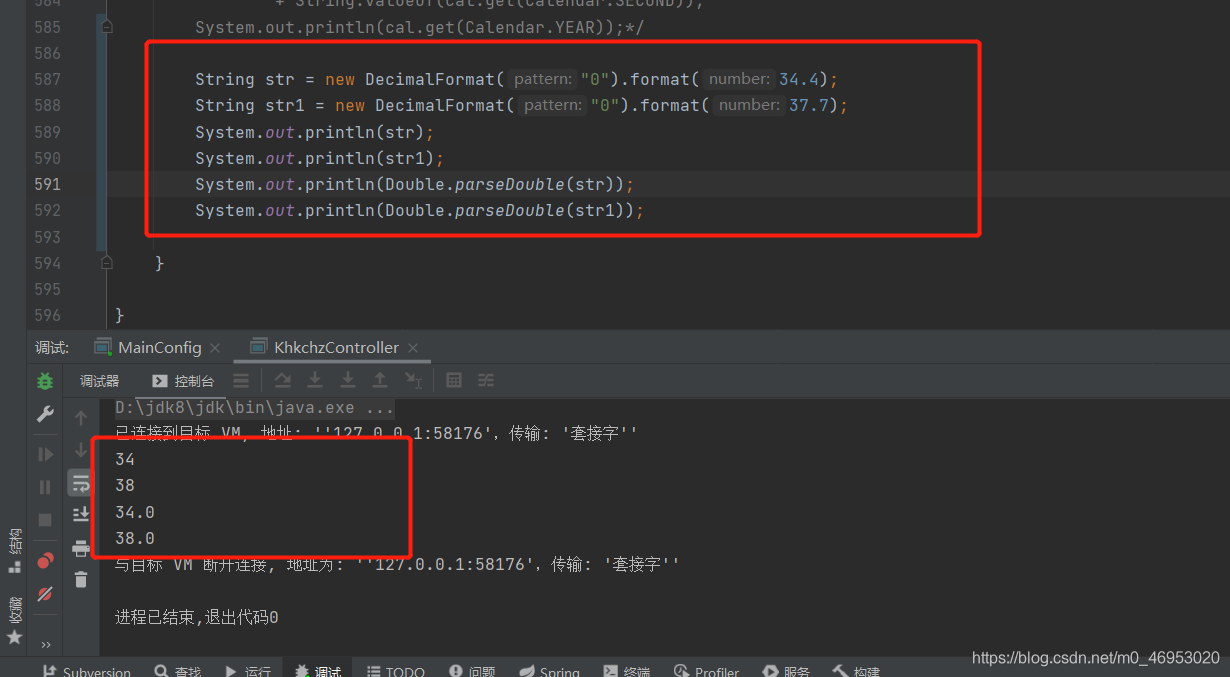Collapse code block fold marker at line 585
This screenshot has width=1230, height=677.
pyautogui.click(x=107, y=27)
